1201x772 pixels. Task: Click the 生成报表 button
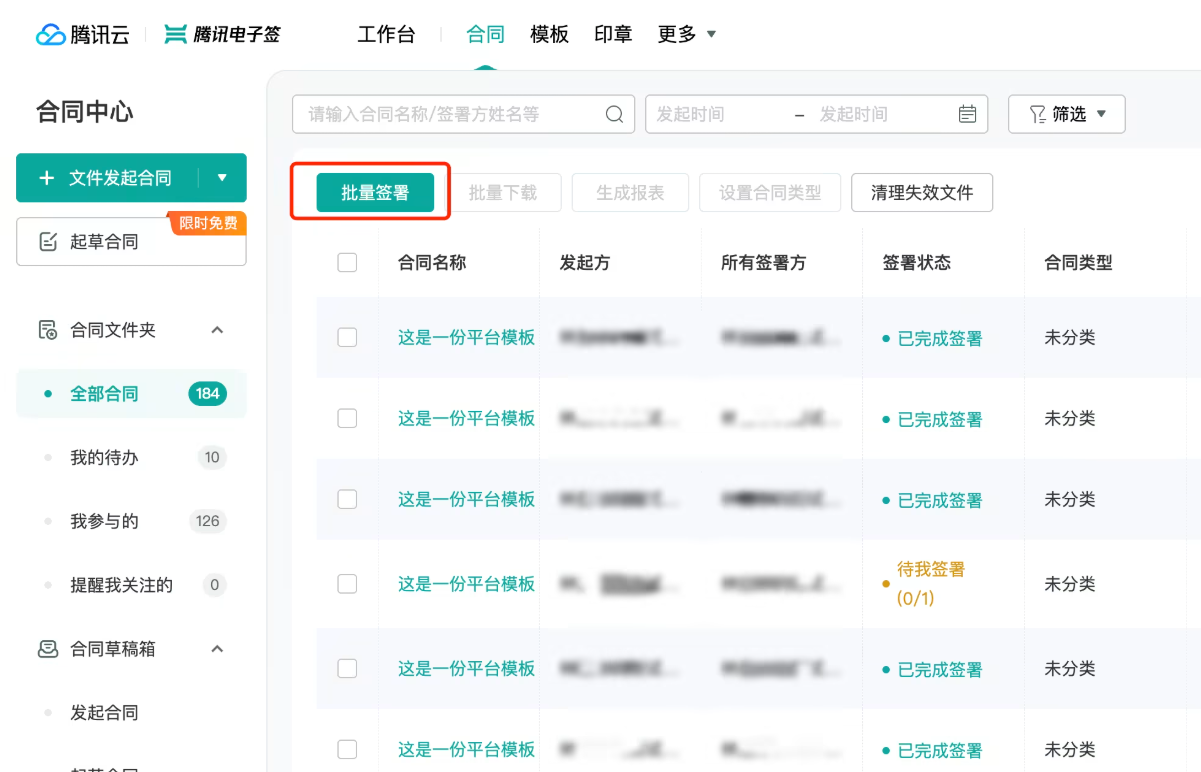click(630, 193)
